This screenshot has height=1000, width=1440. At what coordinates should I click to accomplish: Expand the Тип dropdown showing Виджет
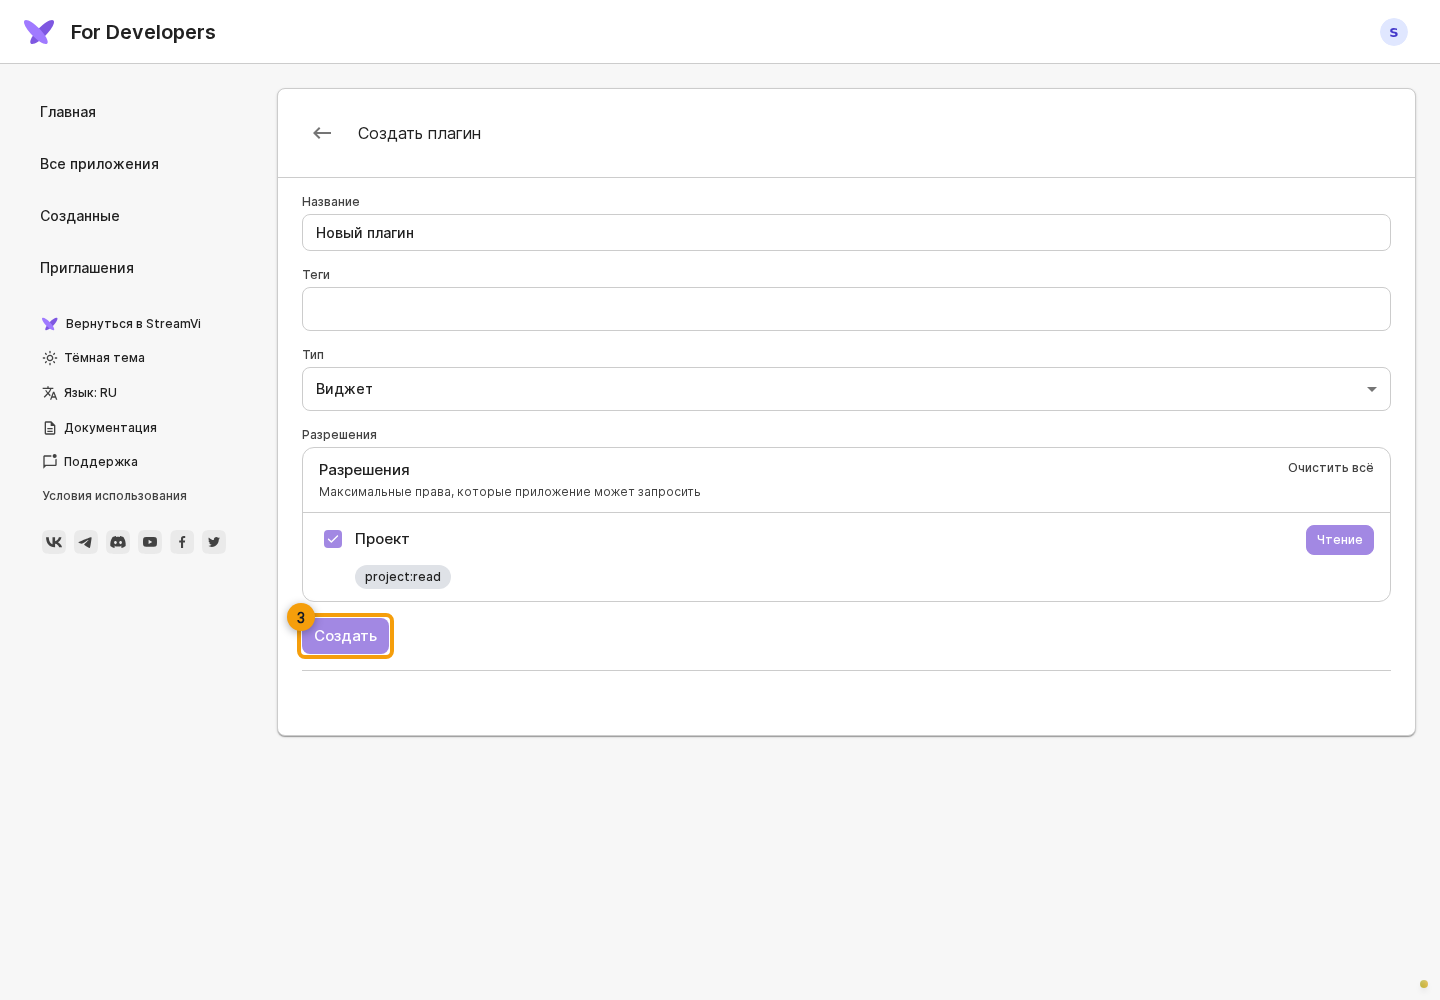coord(846,389)
